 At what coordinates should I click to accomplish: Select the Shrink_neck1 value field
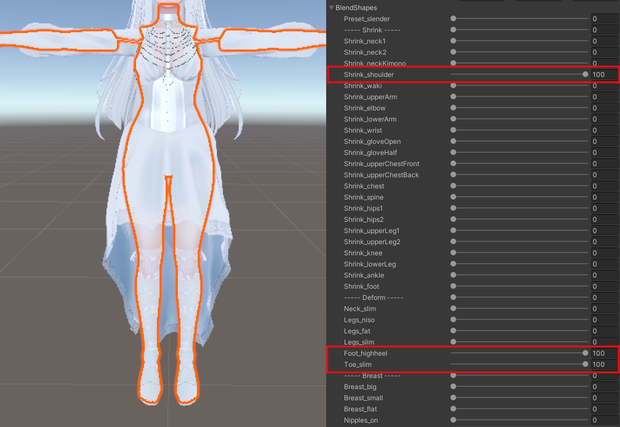605,41
